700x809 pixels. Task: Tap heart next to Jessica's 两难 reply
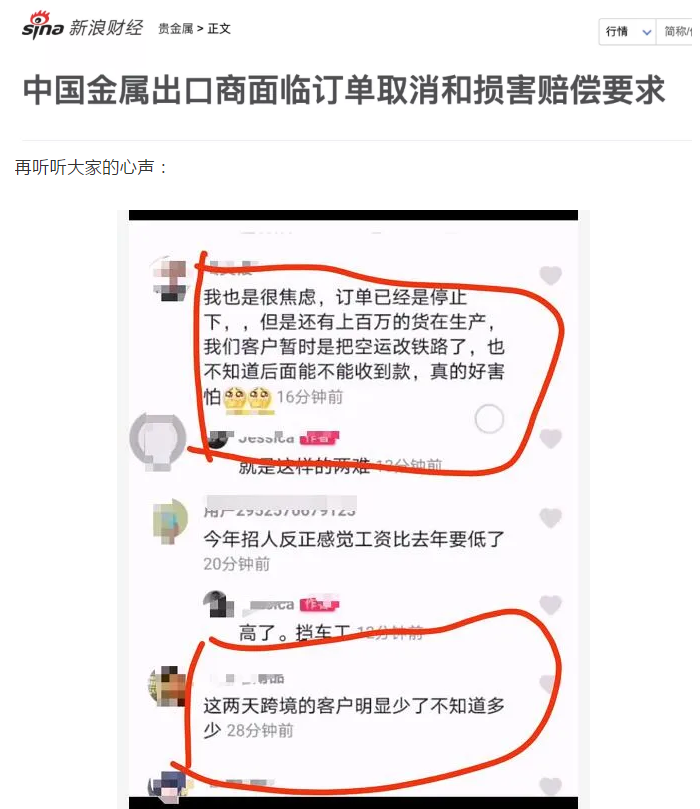(550, 439)
